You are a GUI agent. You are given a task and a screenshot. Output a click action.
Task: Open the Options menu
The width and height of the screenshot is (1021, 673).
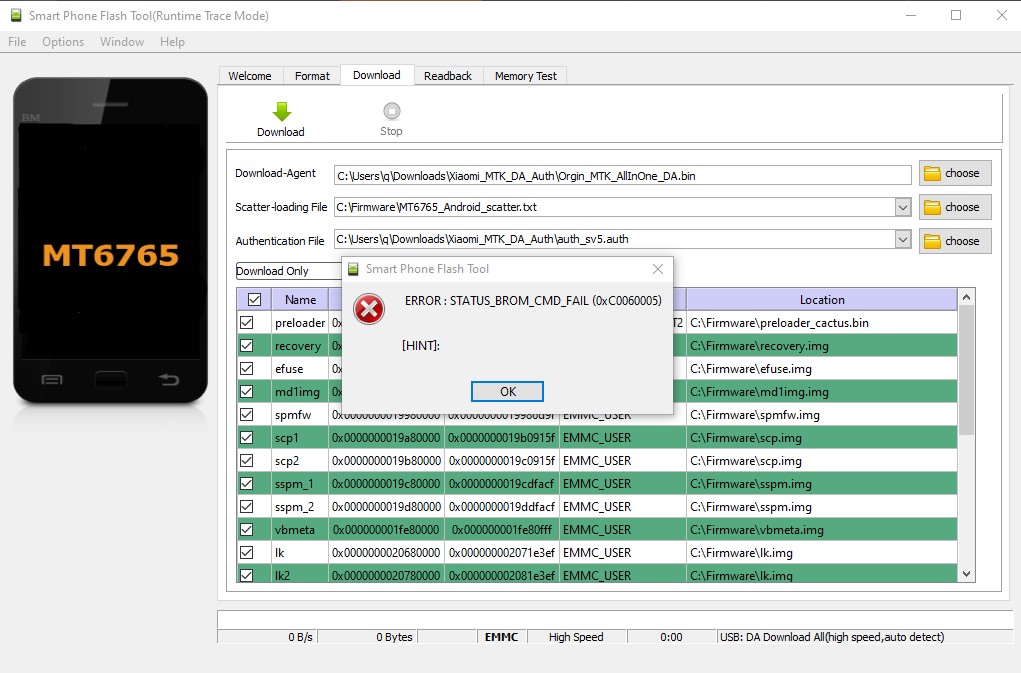(63, 42)
